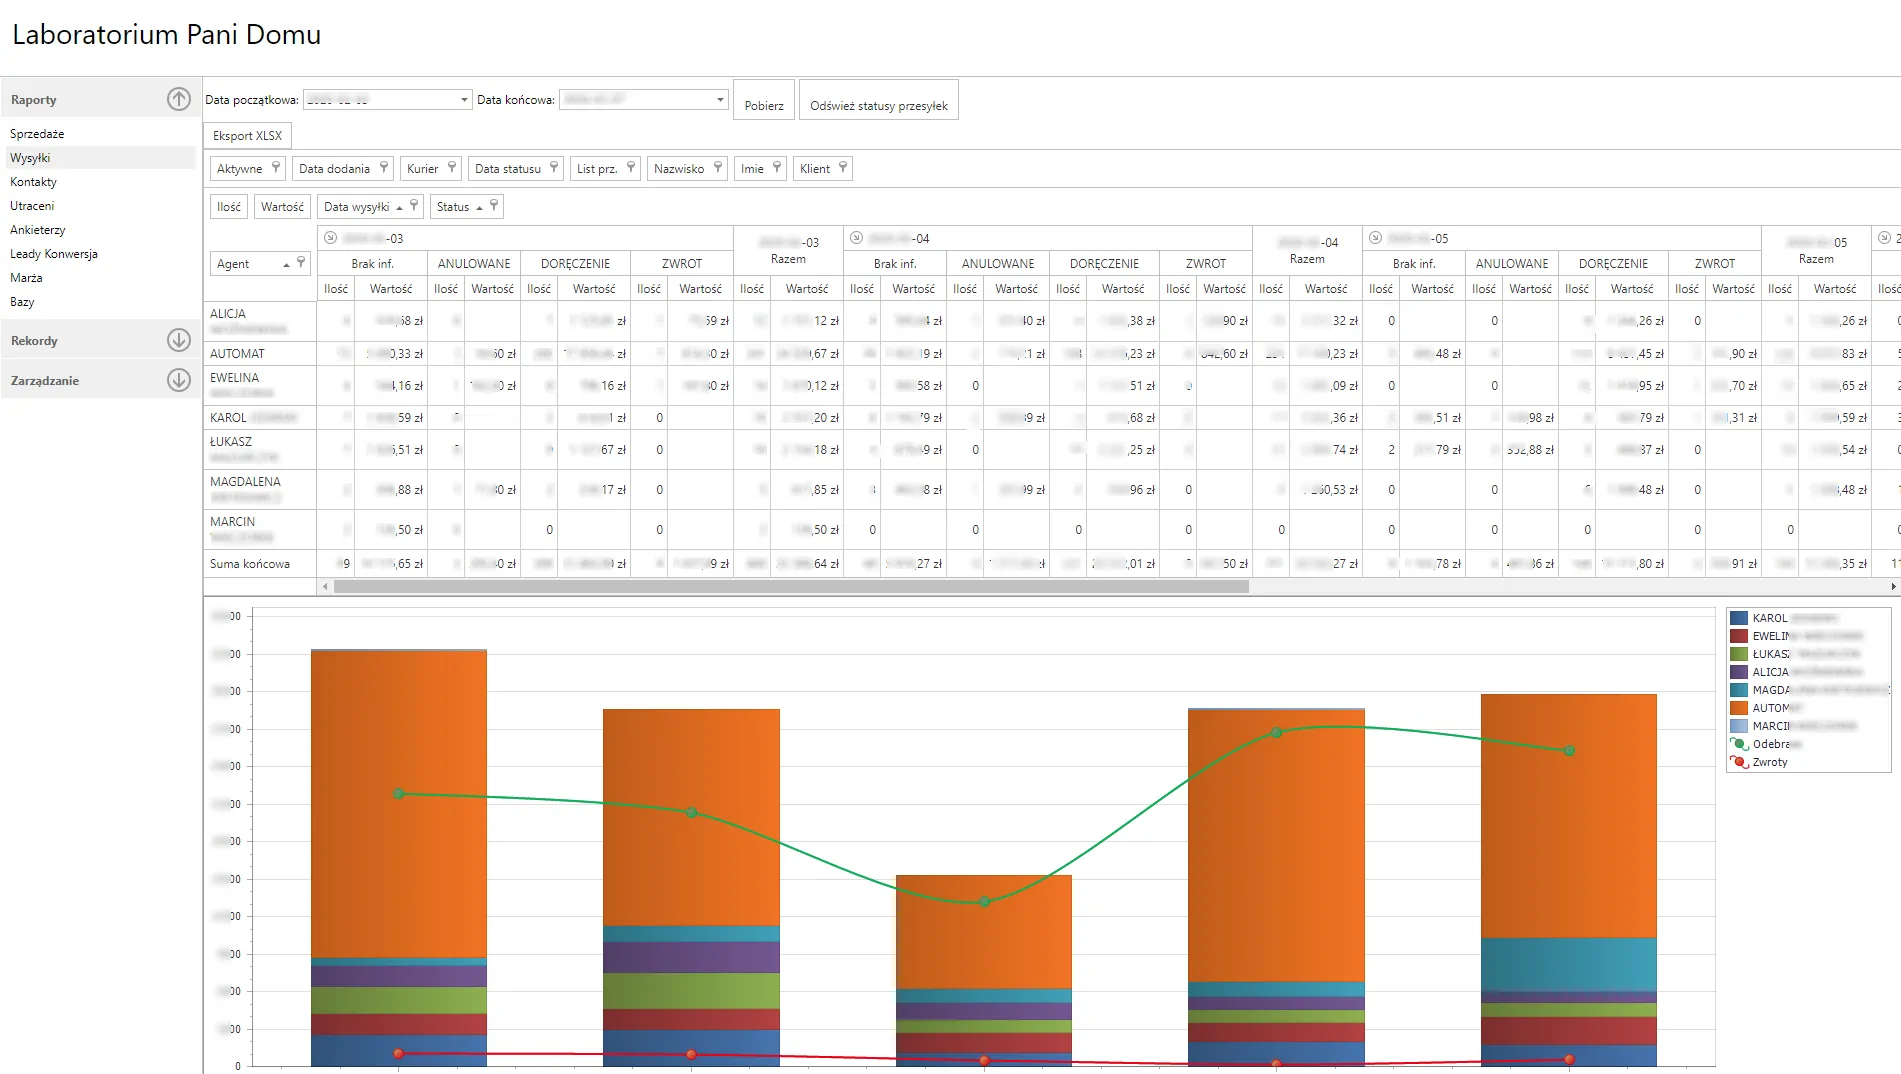The width and height of the screenshot is (1901, 1074).
Task: Click filter icon on Status field
Action: coord(494,205)
